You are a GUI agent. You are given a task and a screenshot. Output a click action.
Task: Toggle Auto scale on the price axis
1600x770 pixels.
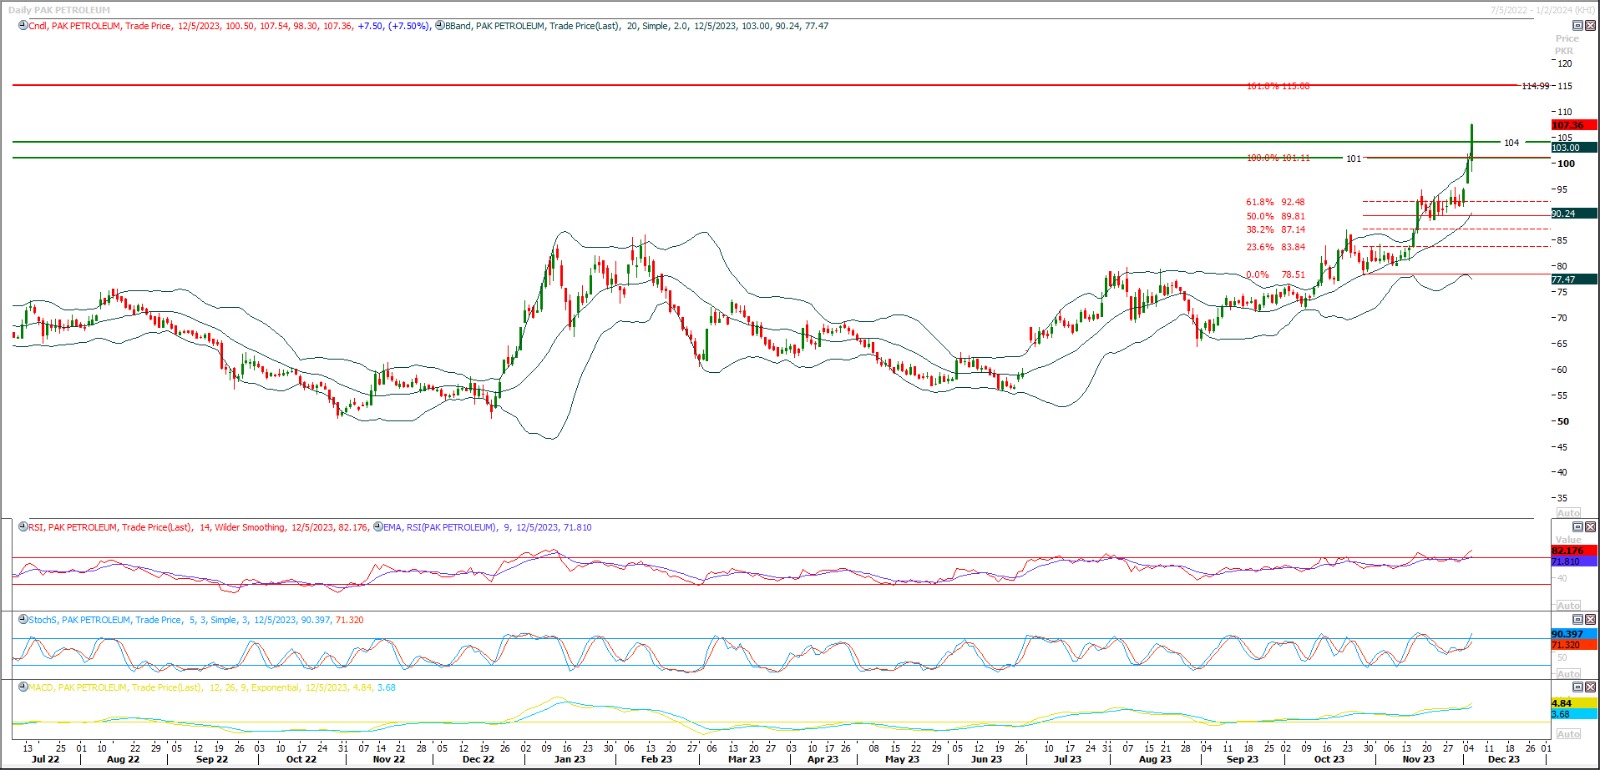pos(1568,512)
